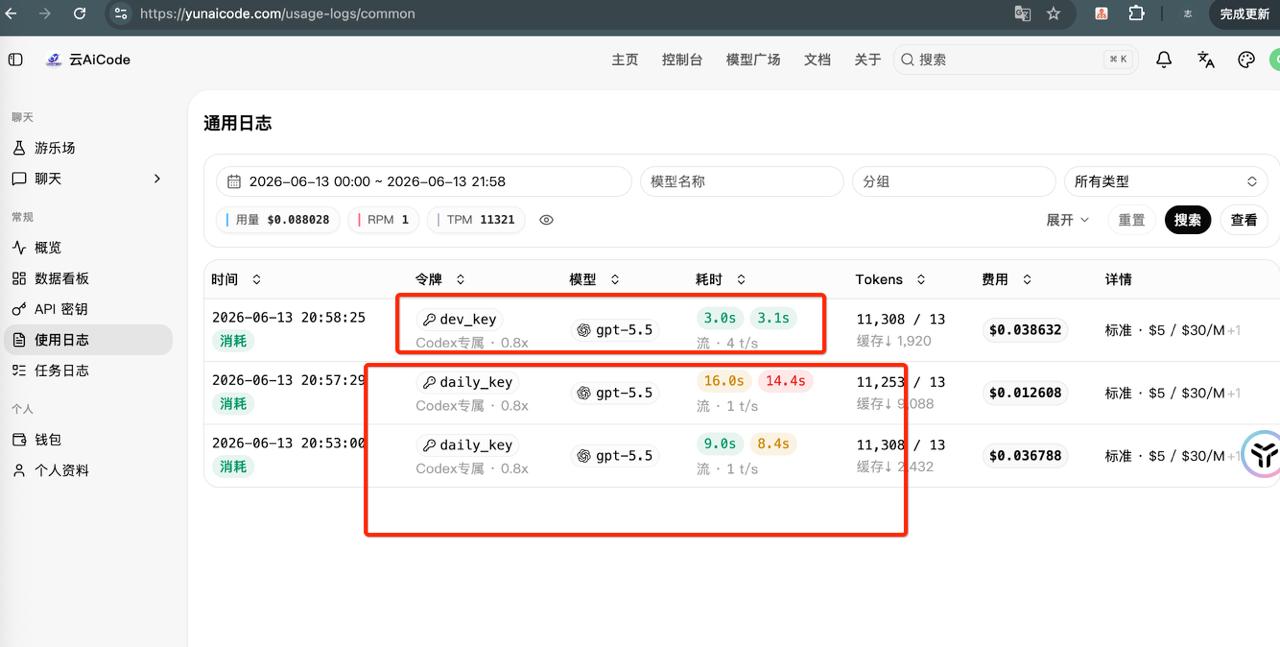Sort by 模型 column arrows
This screenshot has width=1280, height=647.
(x=614, y=280)
